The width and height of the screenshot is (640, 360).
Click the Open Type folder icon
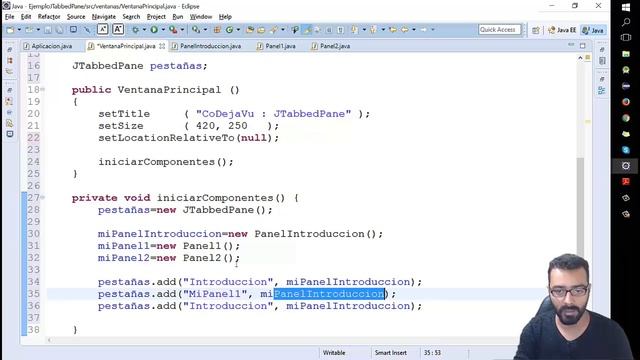coord(250,30)
